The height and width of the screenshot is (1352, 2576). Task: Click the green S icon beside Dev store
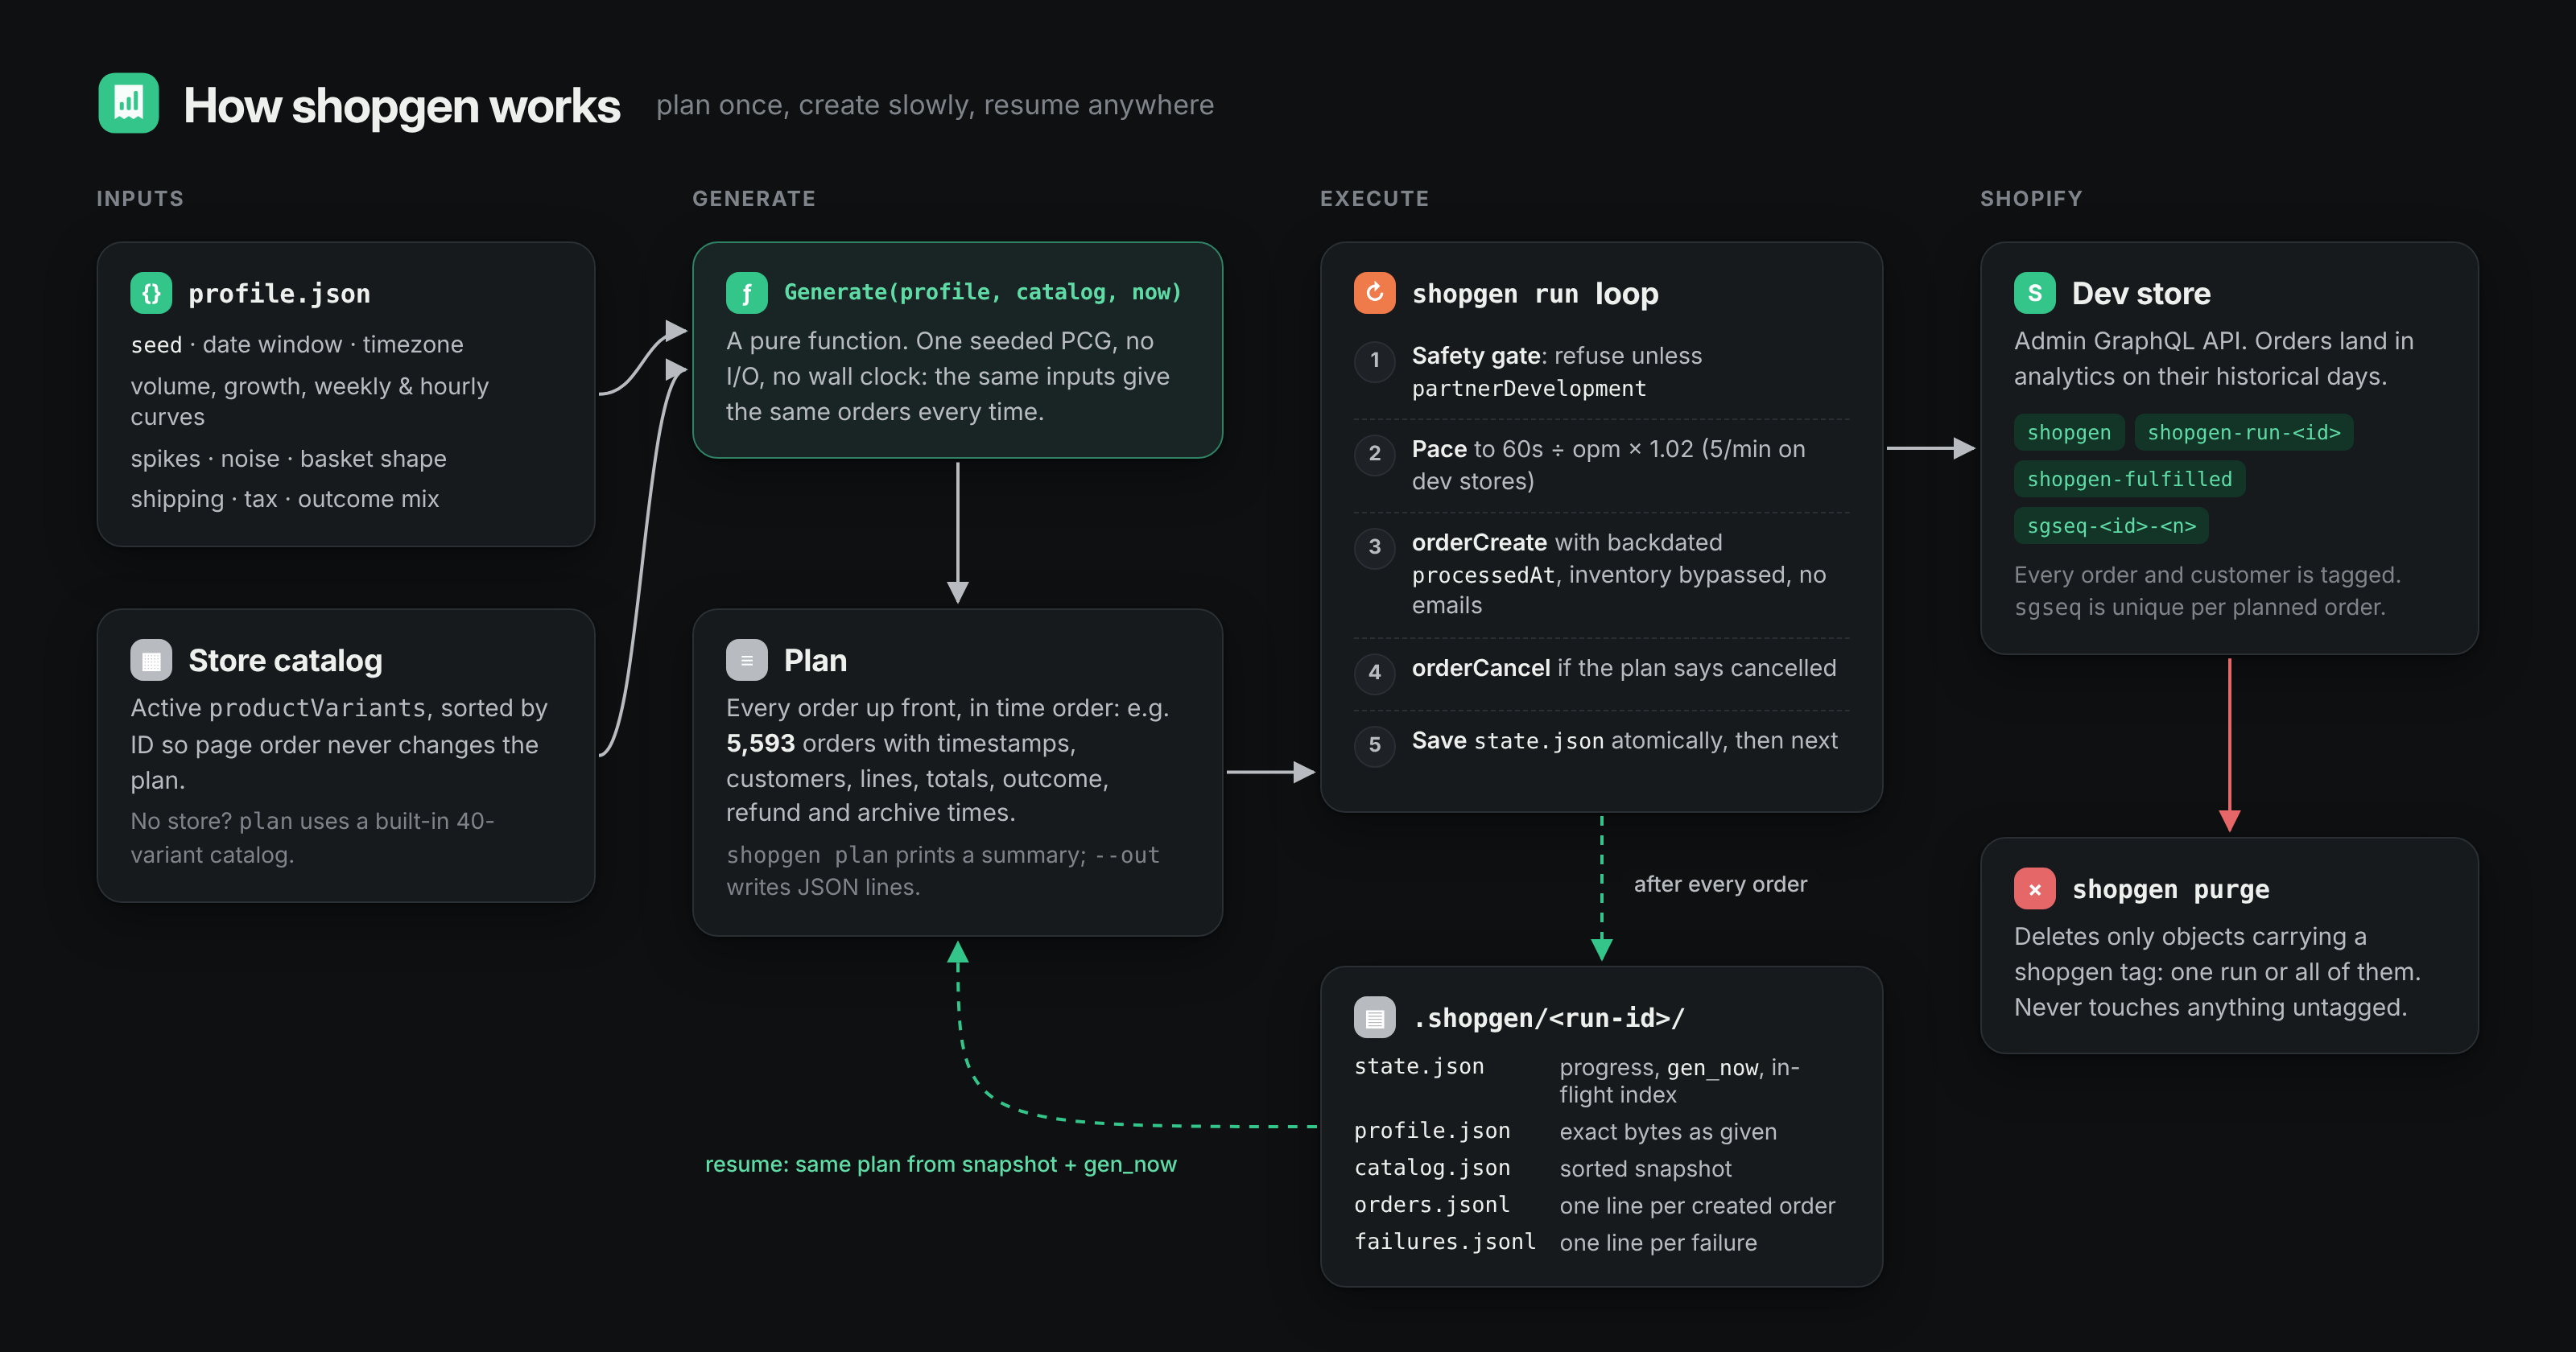pos(2035,293)
